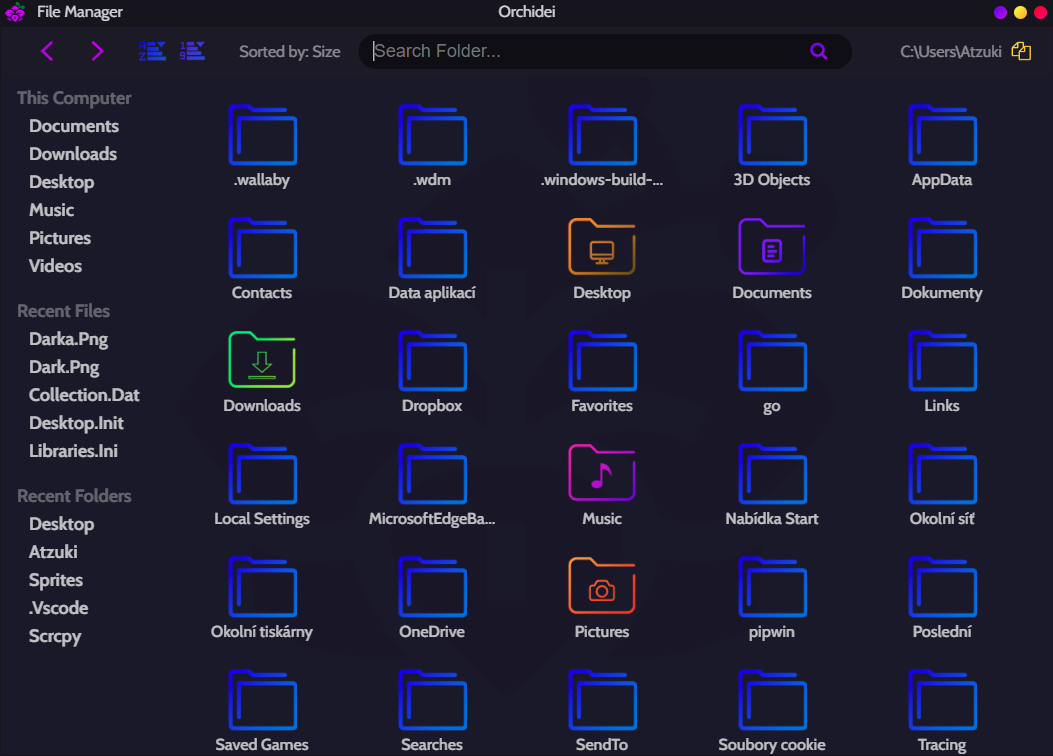Select the orange Desktop folder icon
Image resolution: width=1053 pixels, height=756 pixels.
(602, 247)
